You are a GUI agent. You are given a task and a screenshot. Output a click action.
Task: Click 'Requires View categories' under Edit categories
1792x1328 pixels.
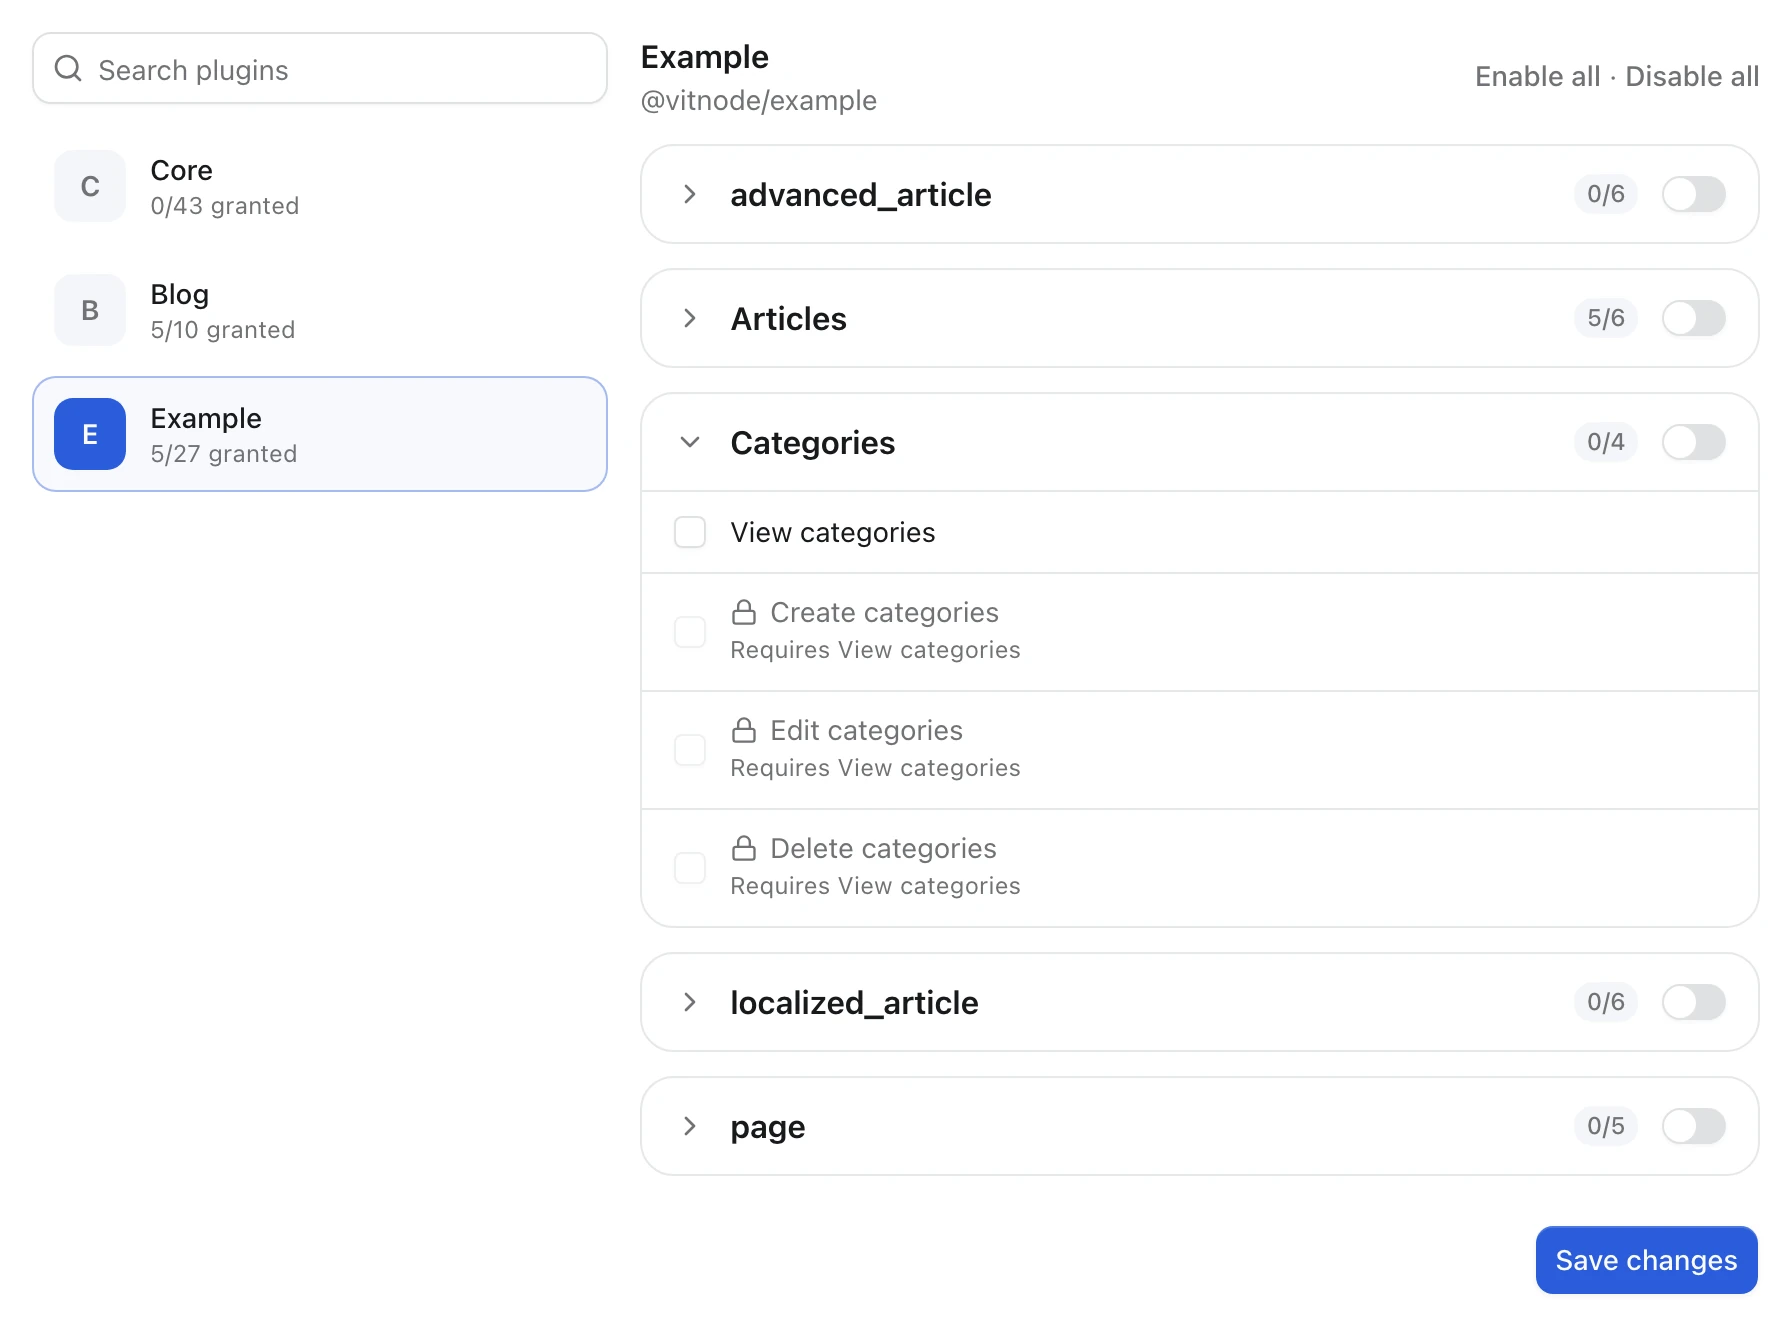876,768
